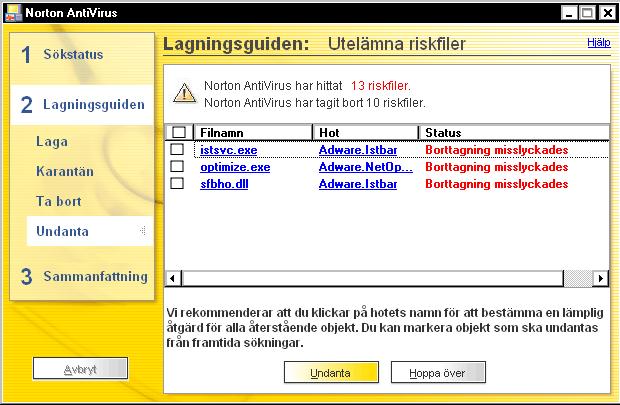Click the Hoppa över button
This screenshot has width=620, height=405.
click(438, 373)
